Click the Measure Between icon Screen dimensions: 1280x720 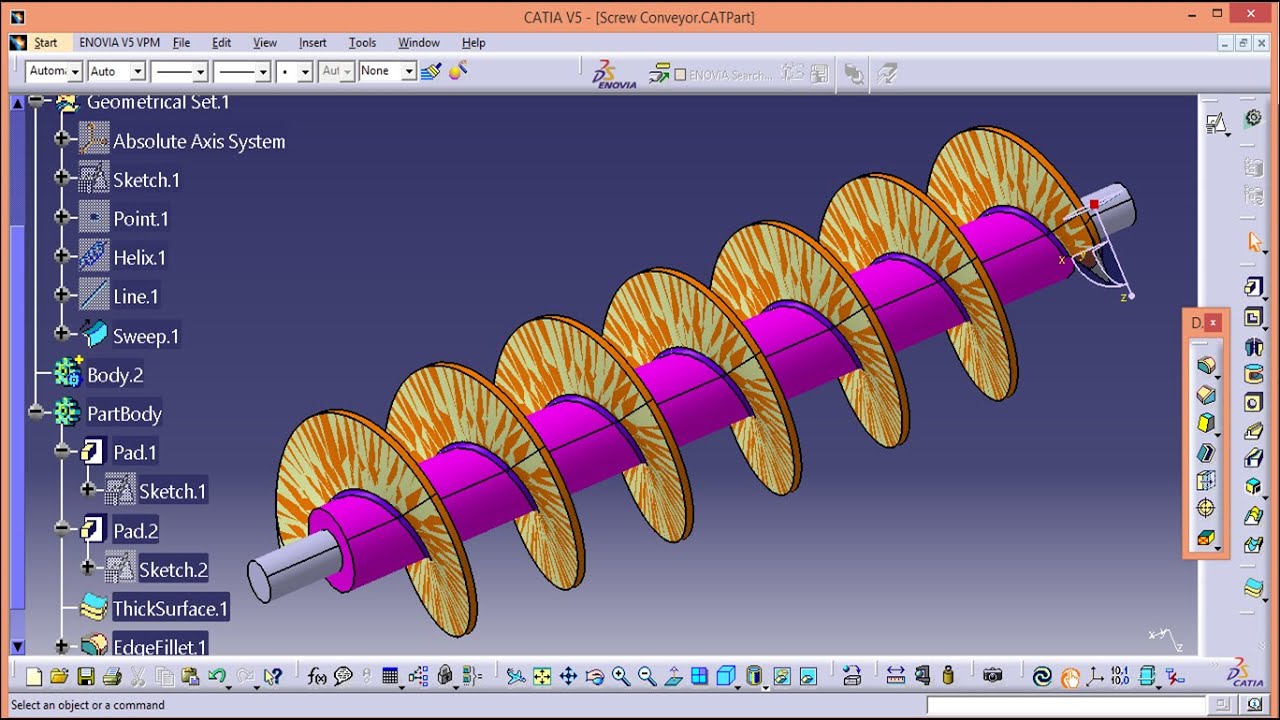895,677
